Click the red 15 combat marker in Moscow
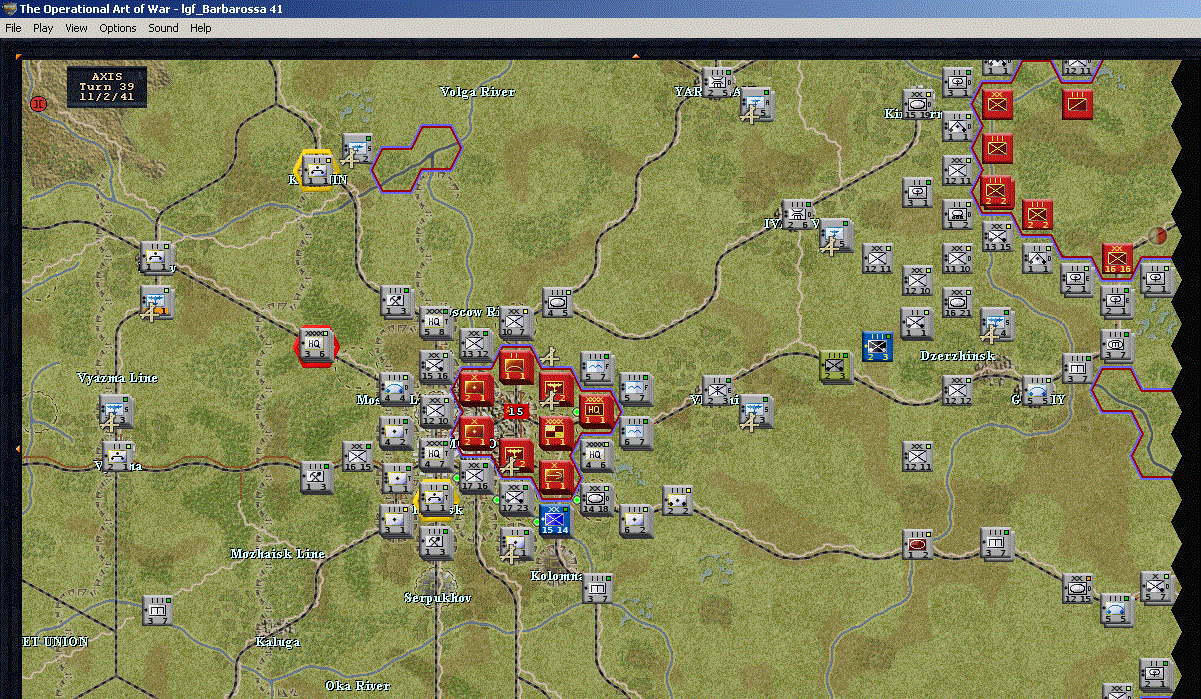Viewport: 1201px width, 699px height. click(516, 411)
